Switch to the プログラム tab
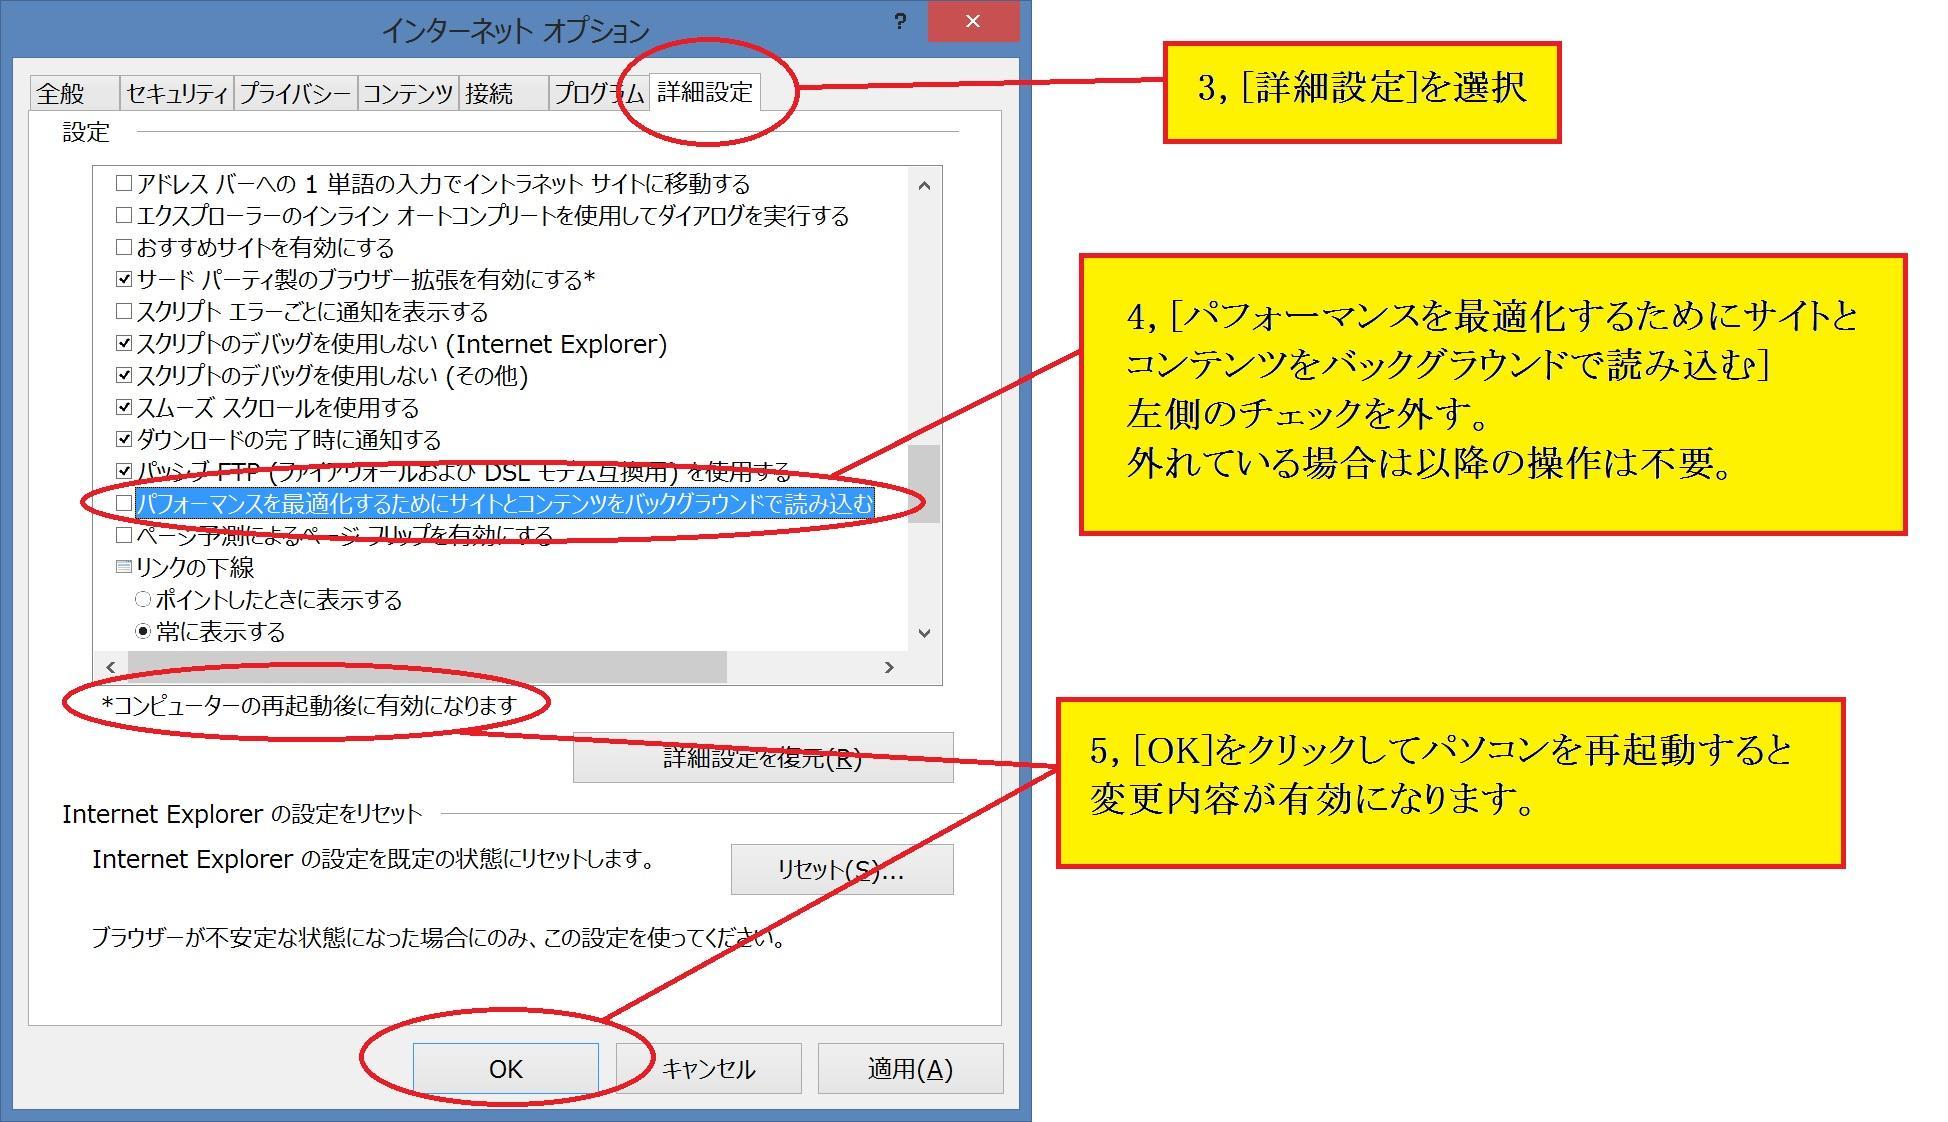 coord(598,93)
